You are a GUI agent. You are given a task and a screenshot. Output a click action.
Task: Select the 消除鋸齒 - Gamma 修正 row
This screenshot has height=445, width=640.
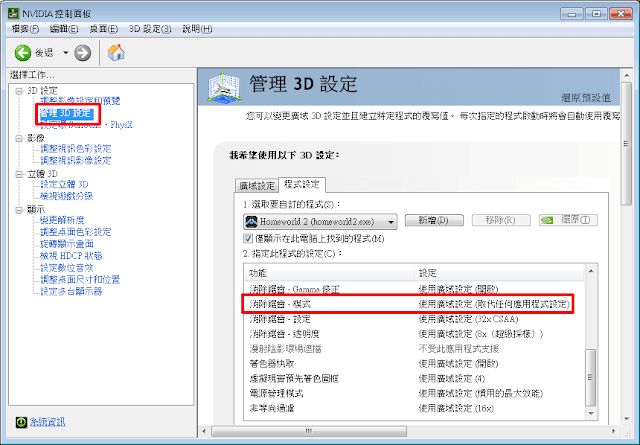(x=414, y=289)
